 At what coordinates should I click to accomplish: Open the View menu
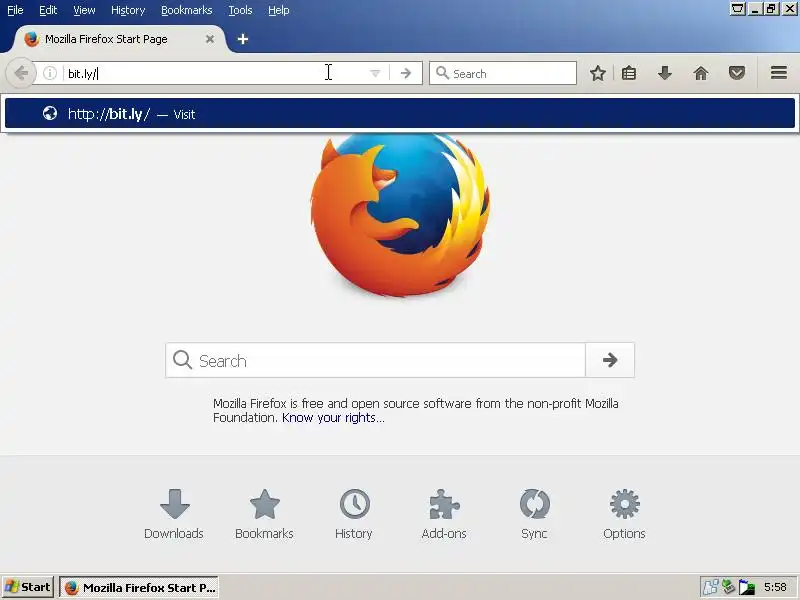(84, 10)
